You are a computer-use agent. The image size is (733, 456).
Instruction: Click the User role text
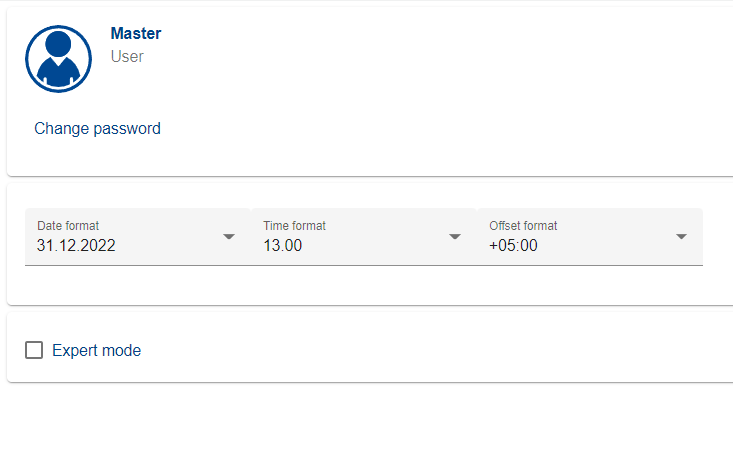point(127,57)
